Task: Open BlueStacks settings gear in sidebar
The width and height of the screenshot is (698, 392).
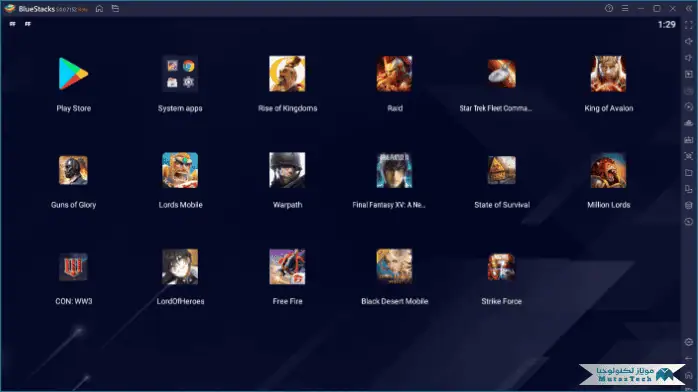Action: [x=689, y=342]
